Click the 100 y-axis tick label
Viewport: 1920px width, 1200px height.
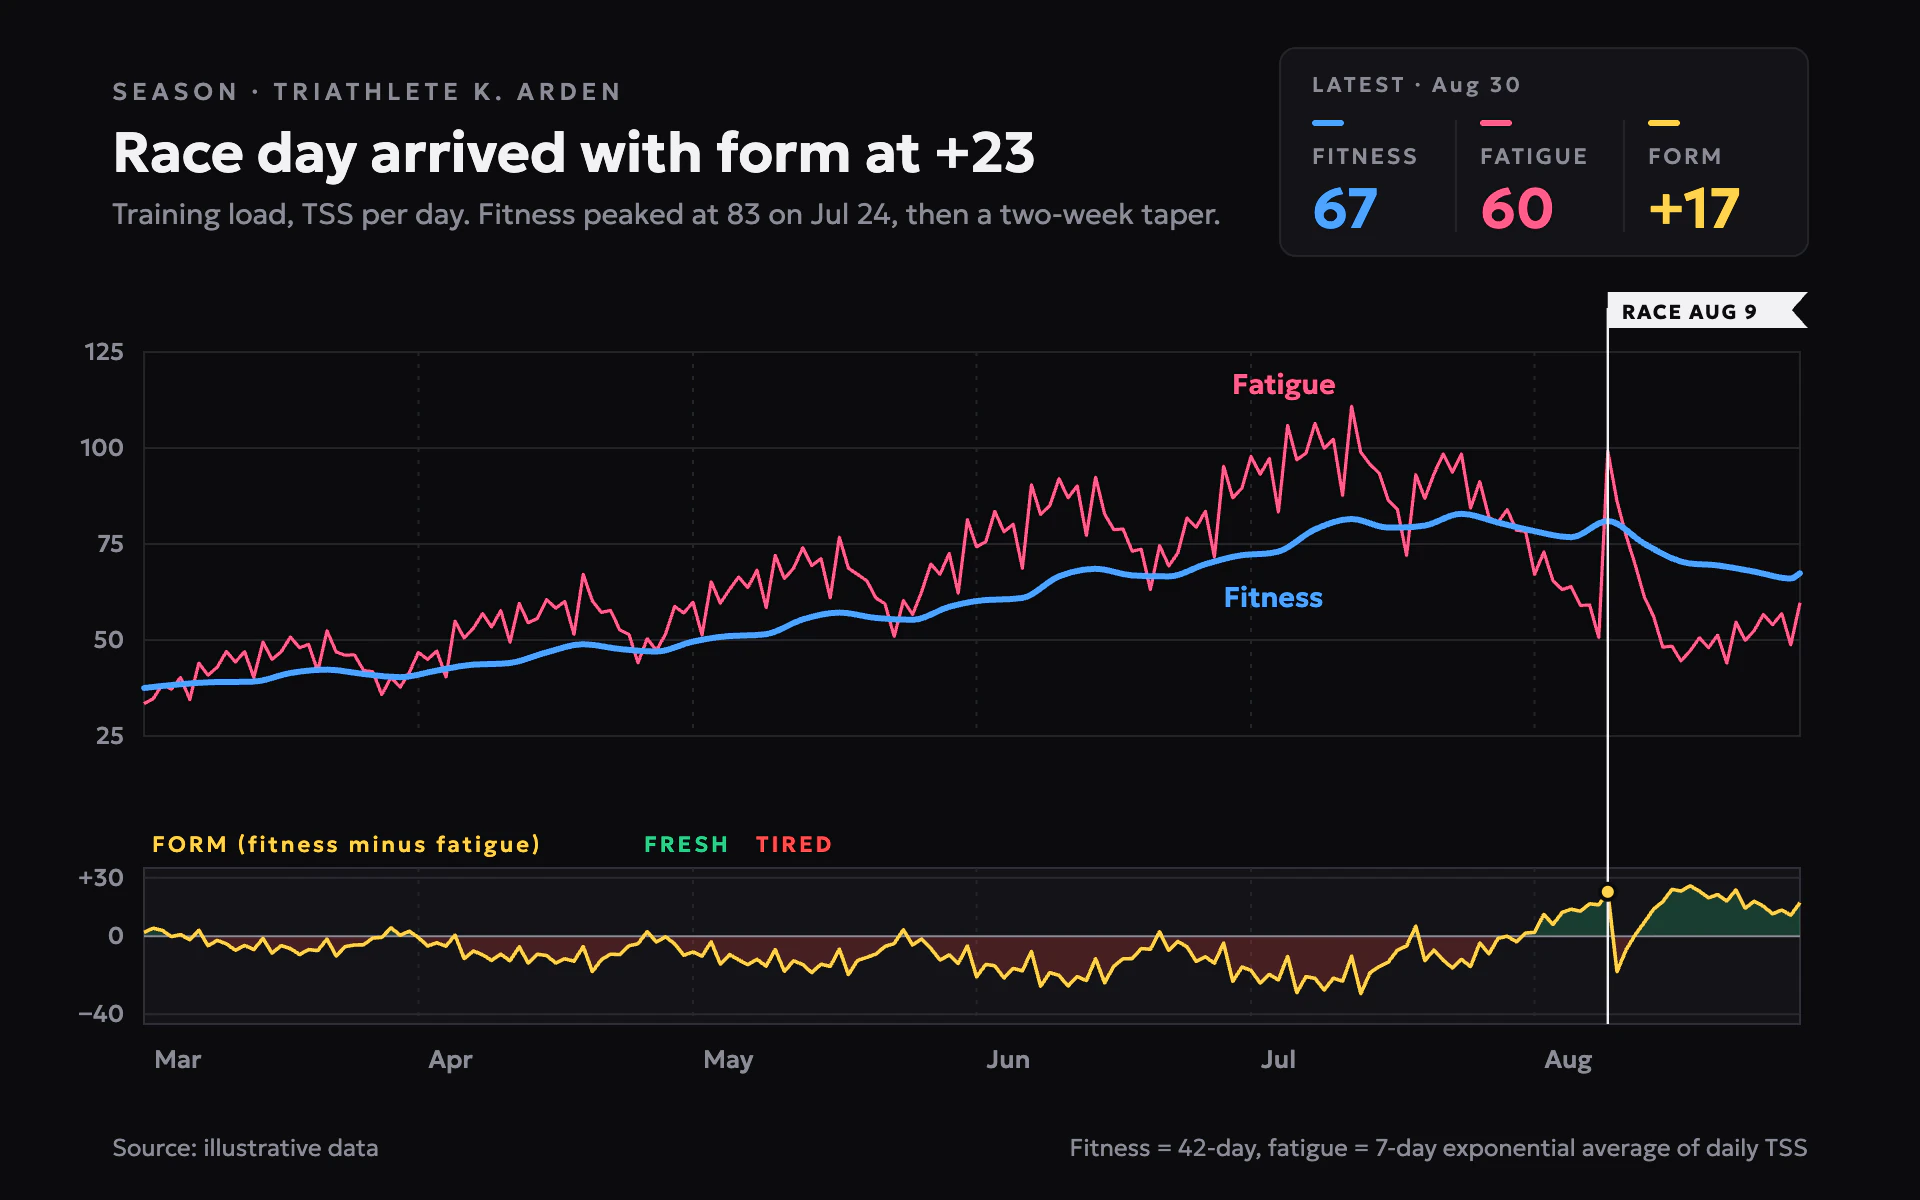click(102, 448)
